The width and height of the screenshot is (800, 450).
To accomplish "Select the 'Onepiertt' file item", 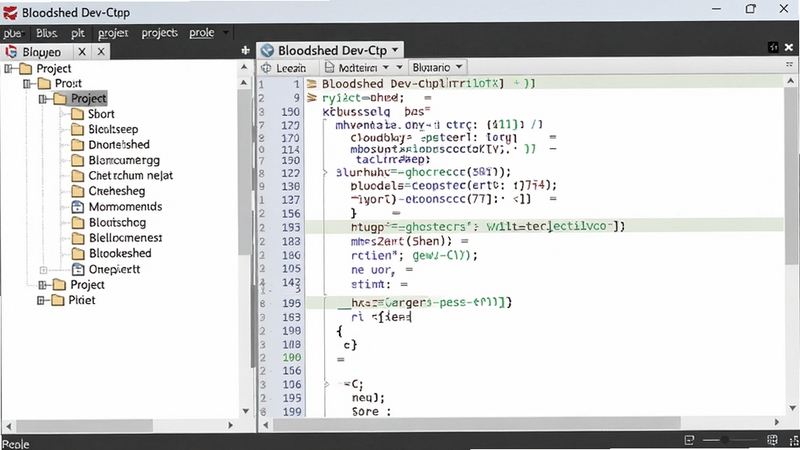I will pos(105,269).
